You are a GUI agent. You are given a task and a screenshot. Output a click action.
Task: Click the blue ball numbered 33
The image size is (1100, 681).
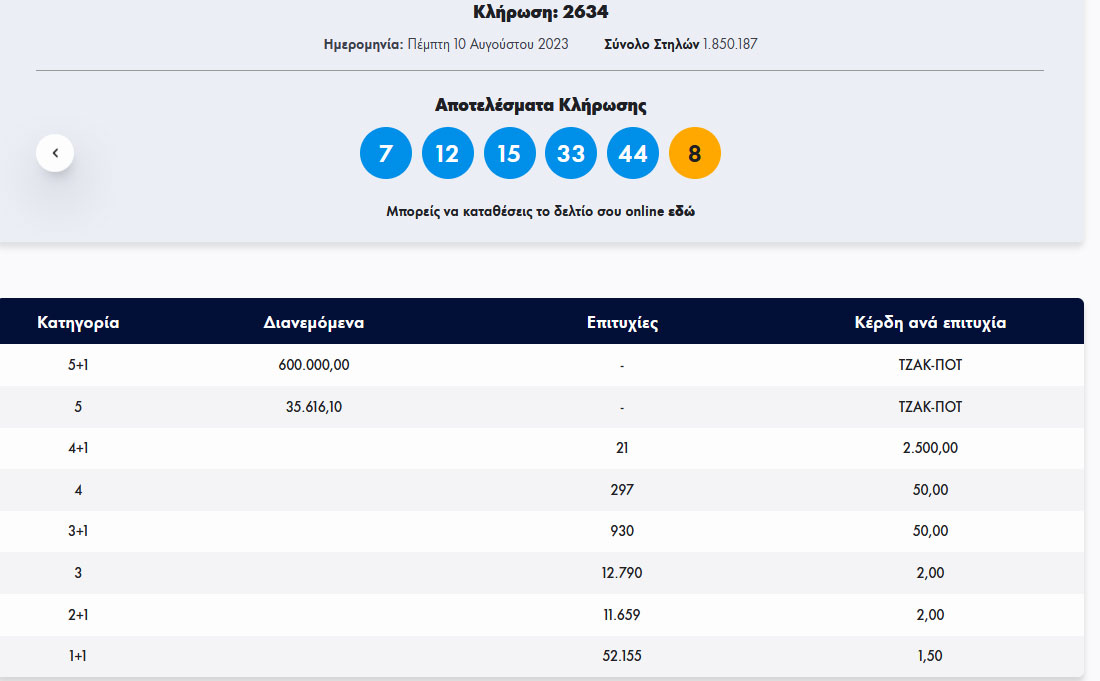(x=571, y=153)
